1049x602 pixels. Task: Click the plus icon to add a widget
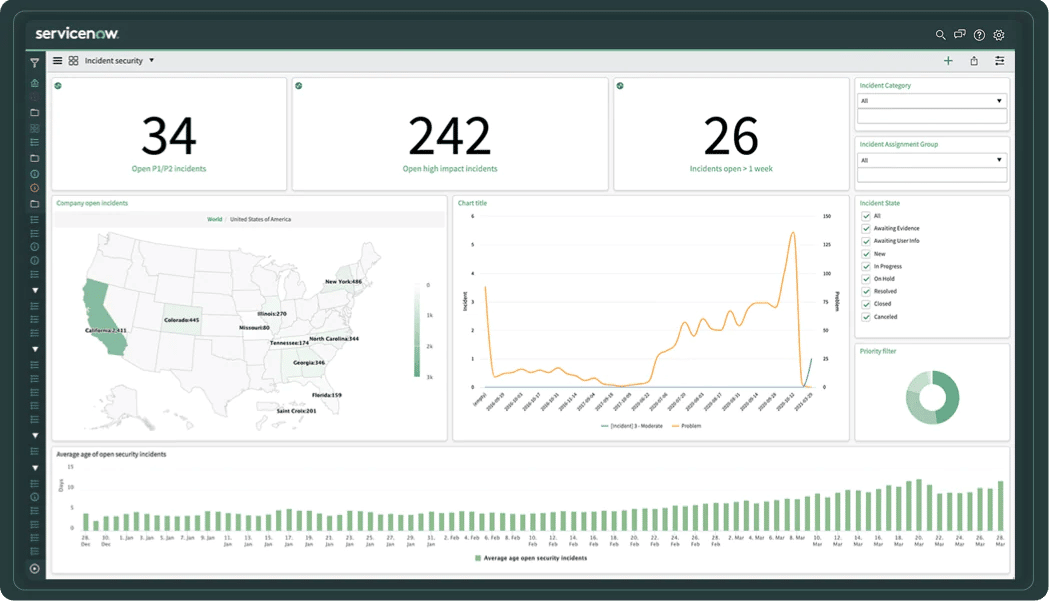point(948,60)
